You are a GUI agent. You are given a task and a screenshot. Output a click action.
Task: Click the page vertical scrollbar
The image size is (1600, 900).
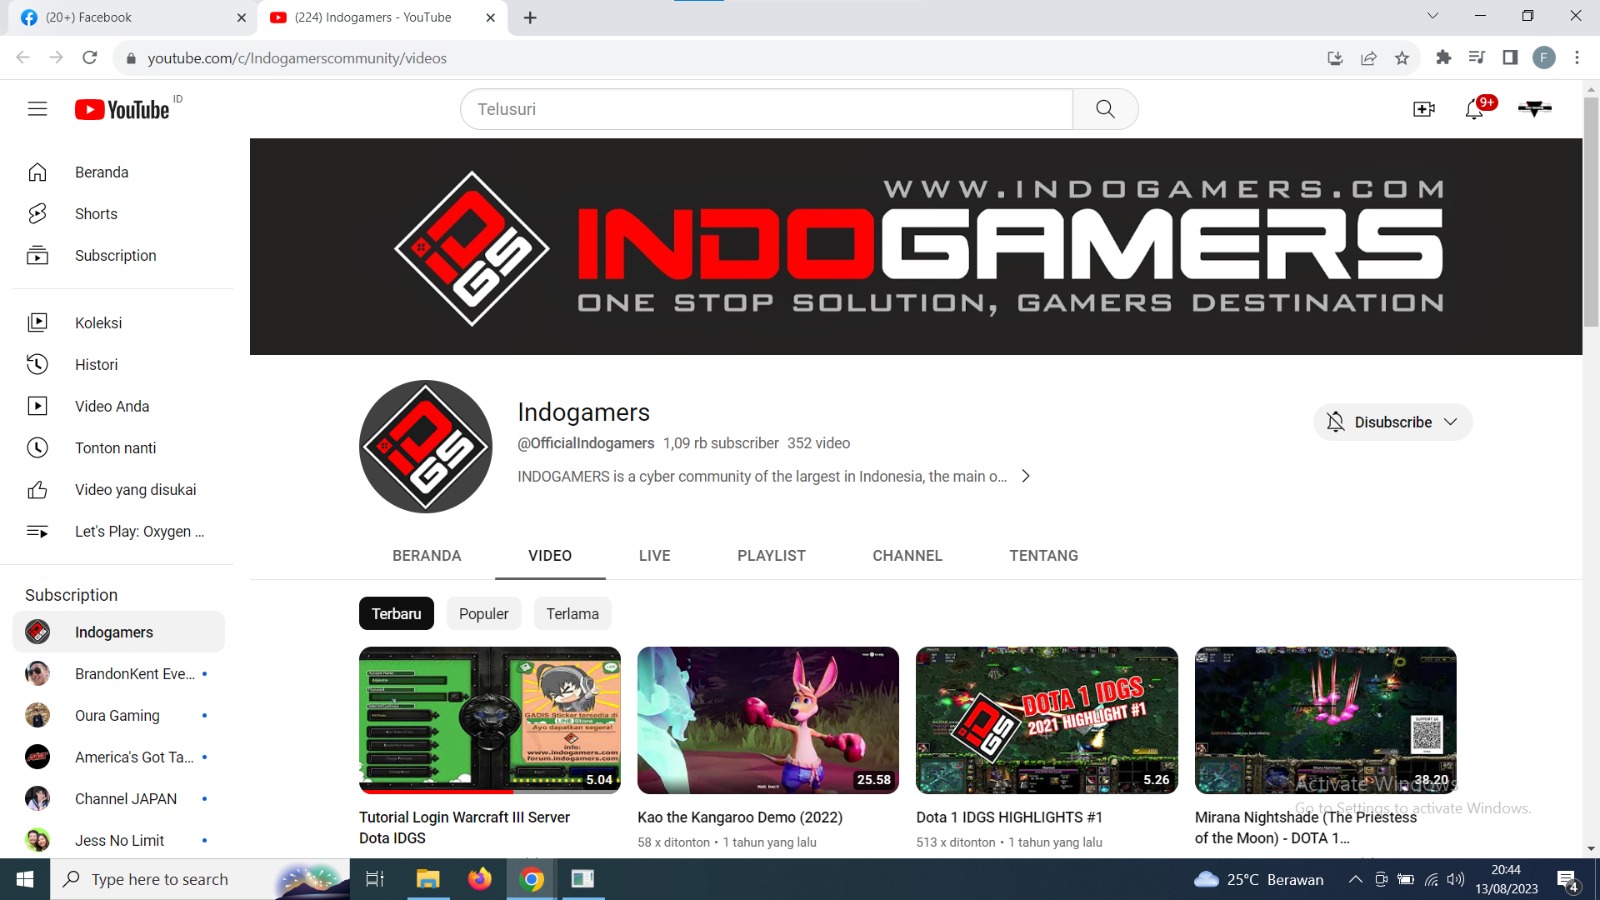click(1591, 212)
